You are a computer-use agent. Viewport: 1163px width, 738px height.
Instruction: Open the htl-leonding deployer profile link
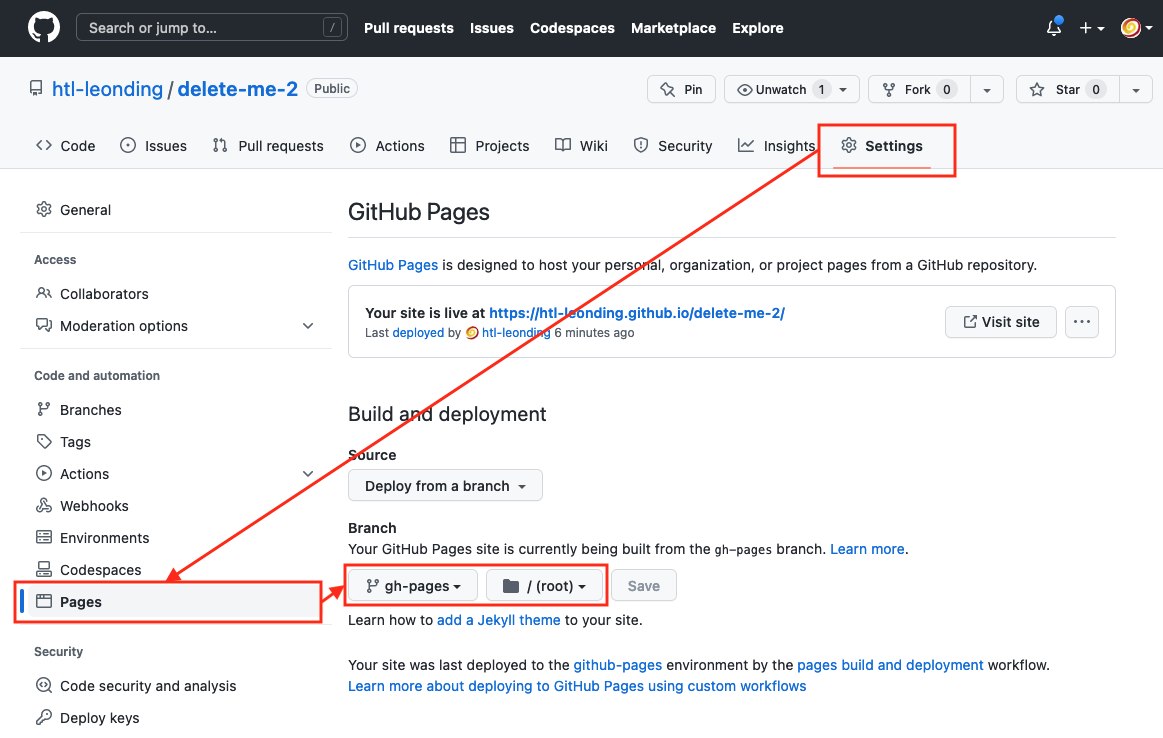pos(516,333)
